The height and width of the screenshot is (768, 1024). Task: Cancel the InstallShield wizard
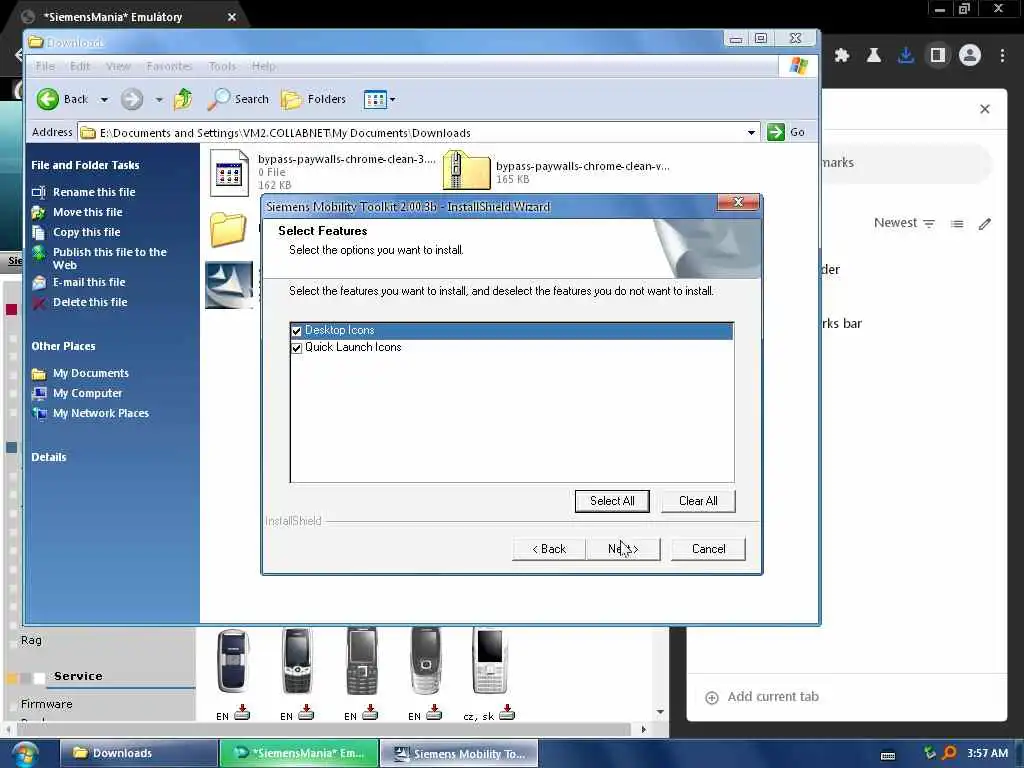[x=709, y=549]
